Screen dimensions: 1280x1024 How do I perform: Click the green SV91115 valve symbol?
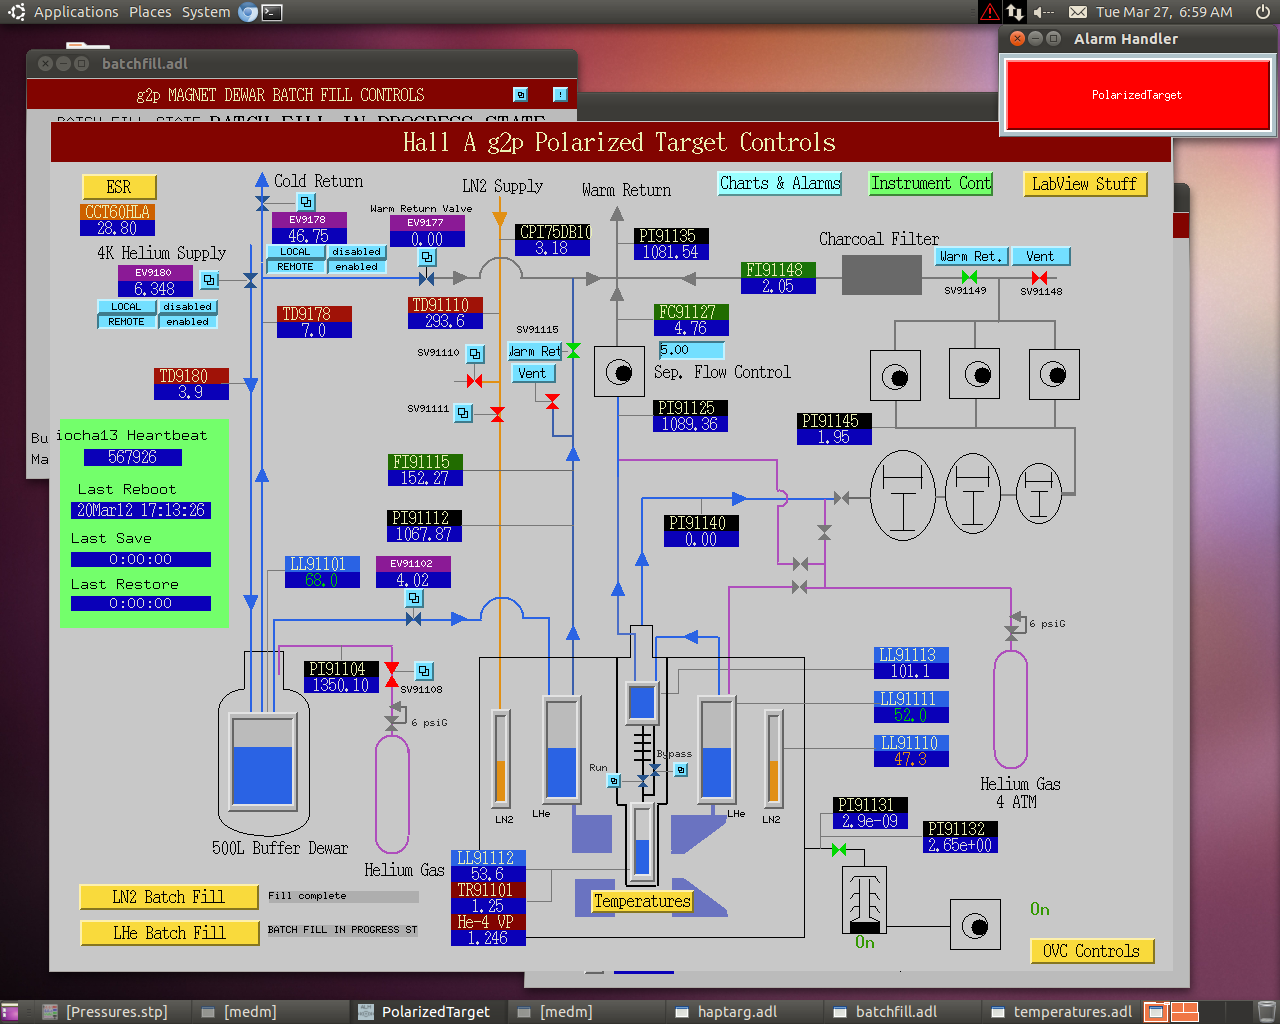pyautogui.click(x=573, y=350)
